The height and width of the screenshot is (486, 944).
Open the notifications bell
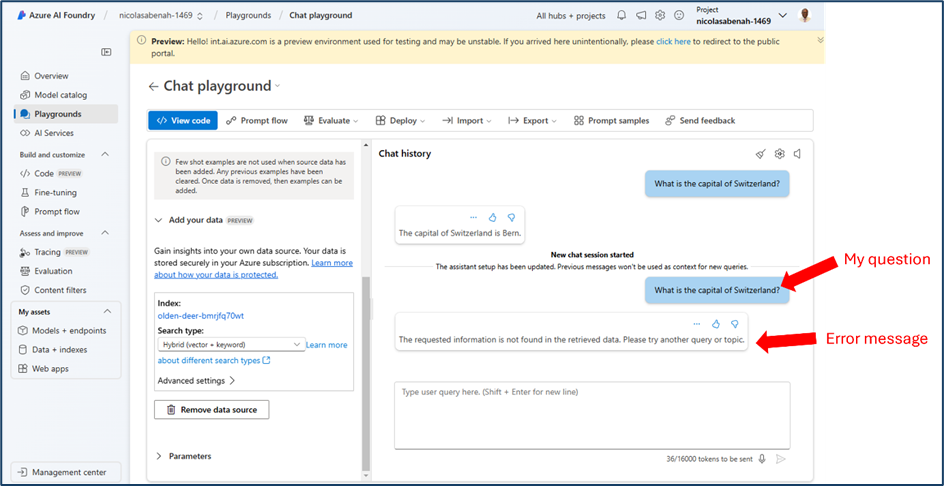(x=622, y=16)
